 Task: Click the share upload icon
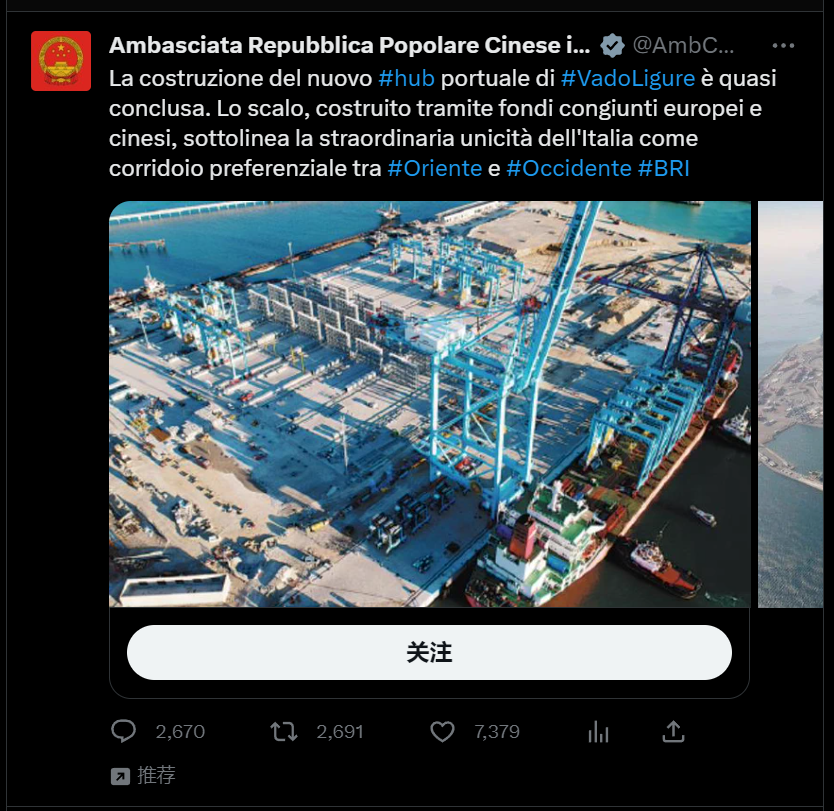click(673, 732)
